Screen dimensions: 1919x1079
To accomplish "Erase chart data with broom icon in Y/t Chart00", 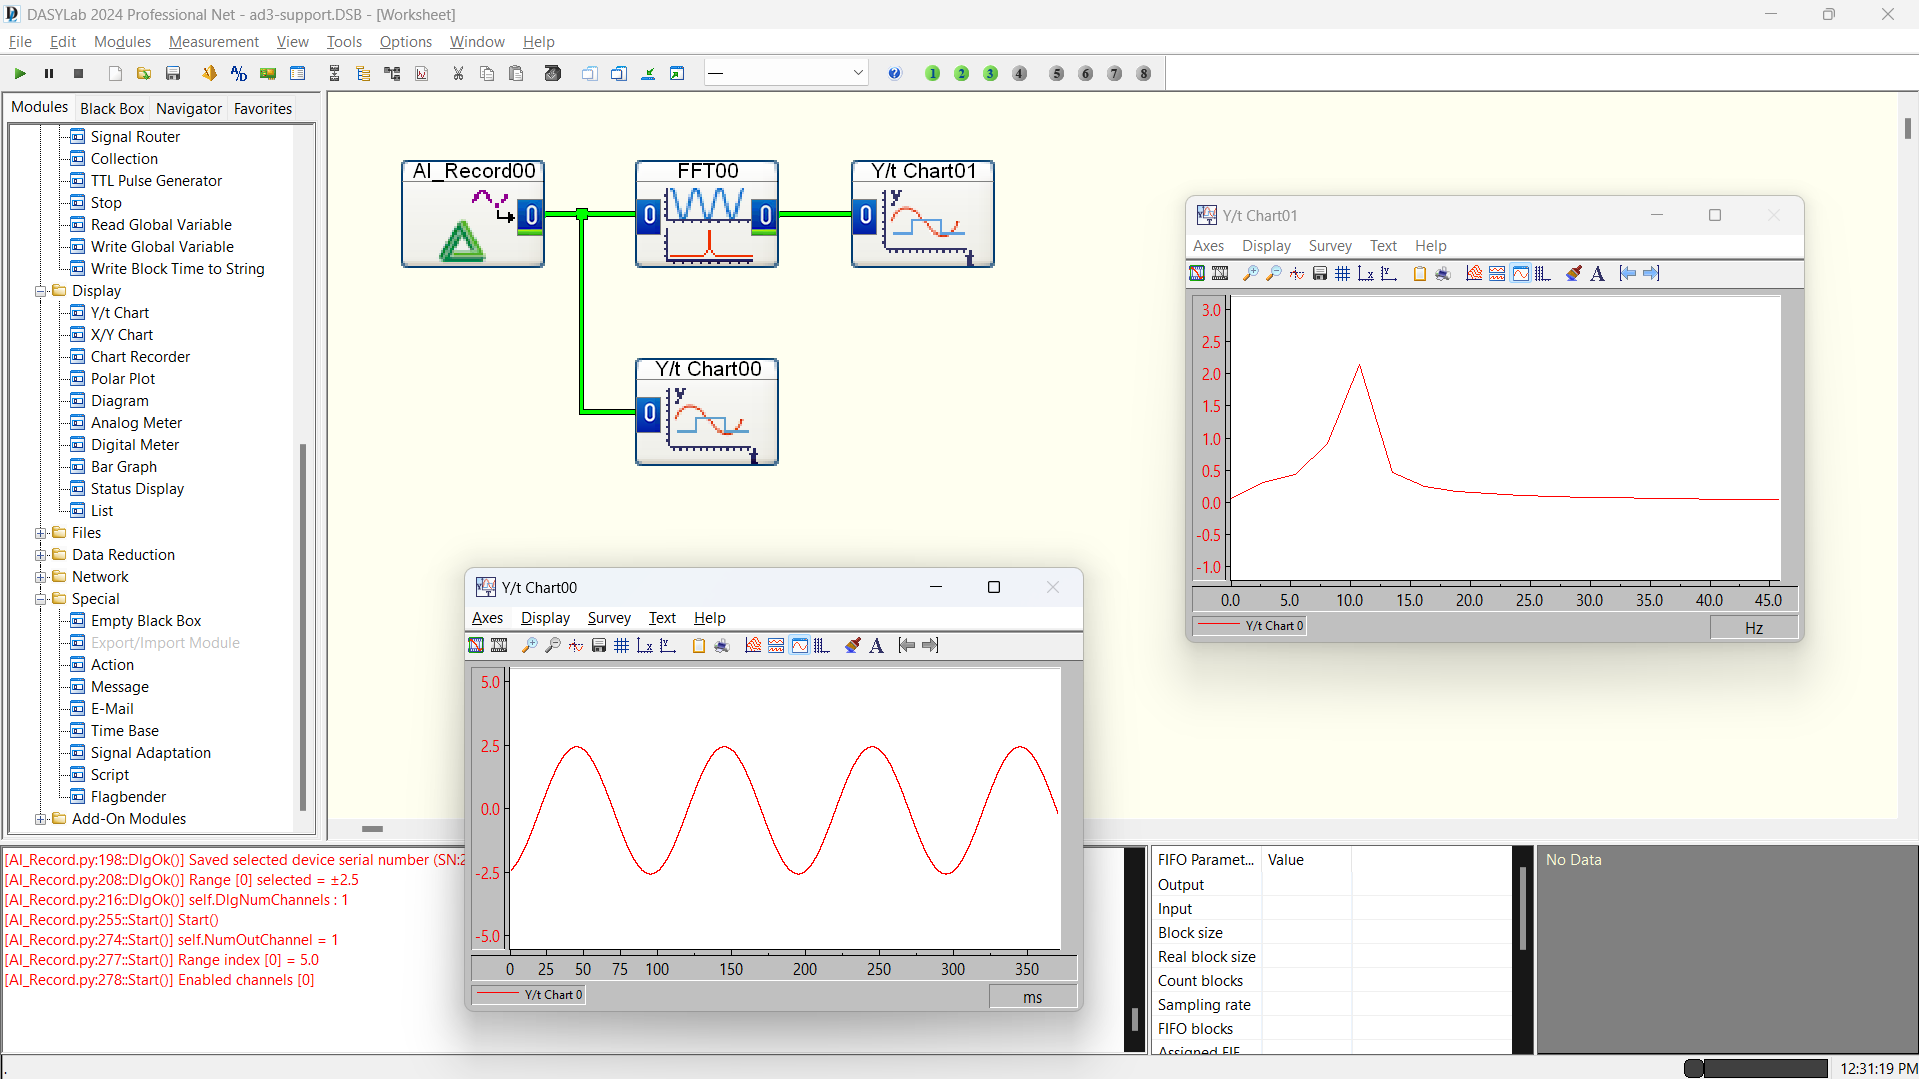I will tap(852, 645).
